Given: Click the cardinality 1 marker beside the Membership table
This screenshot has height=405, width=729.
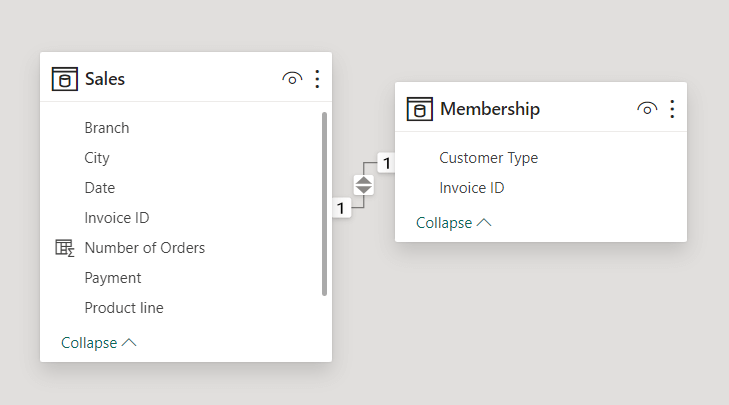Looking at the screenshot, I should click(386, 163).
